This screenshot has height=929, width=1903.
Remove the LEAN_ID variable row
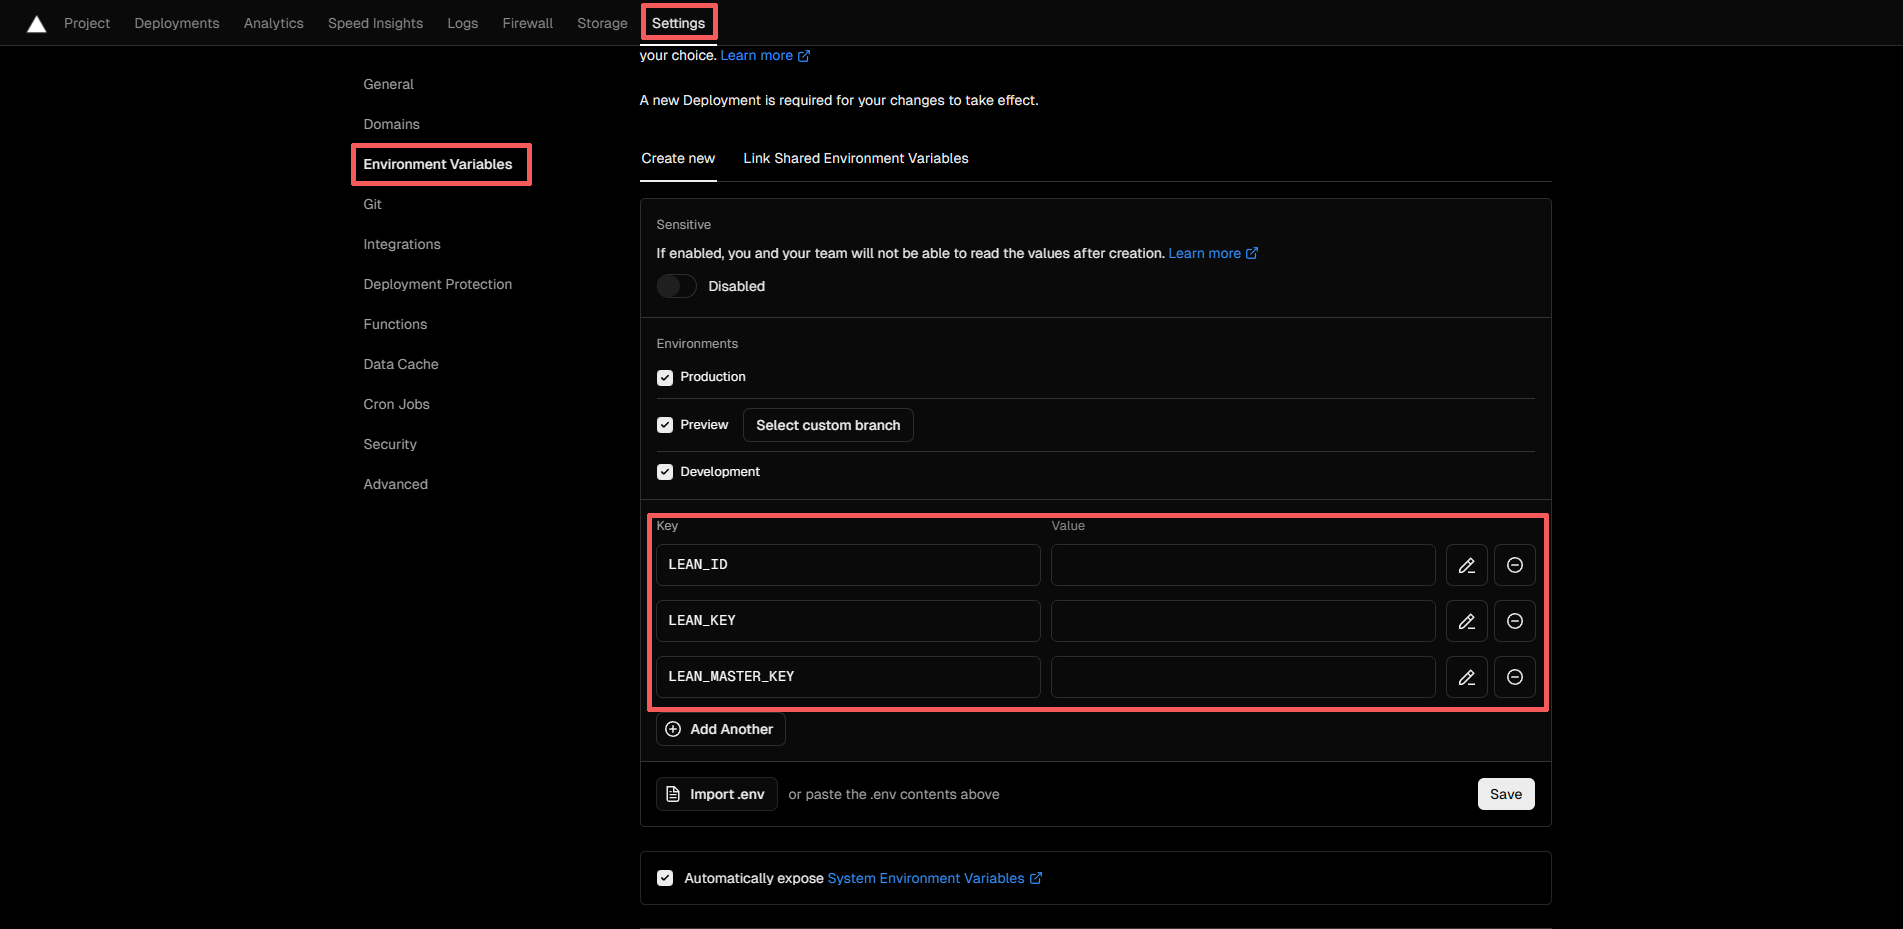tap(1514, 565)
